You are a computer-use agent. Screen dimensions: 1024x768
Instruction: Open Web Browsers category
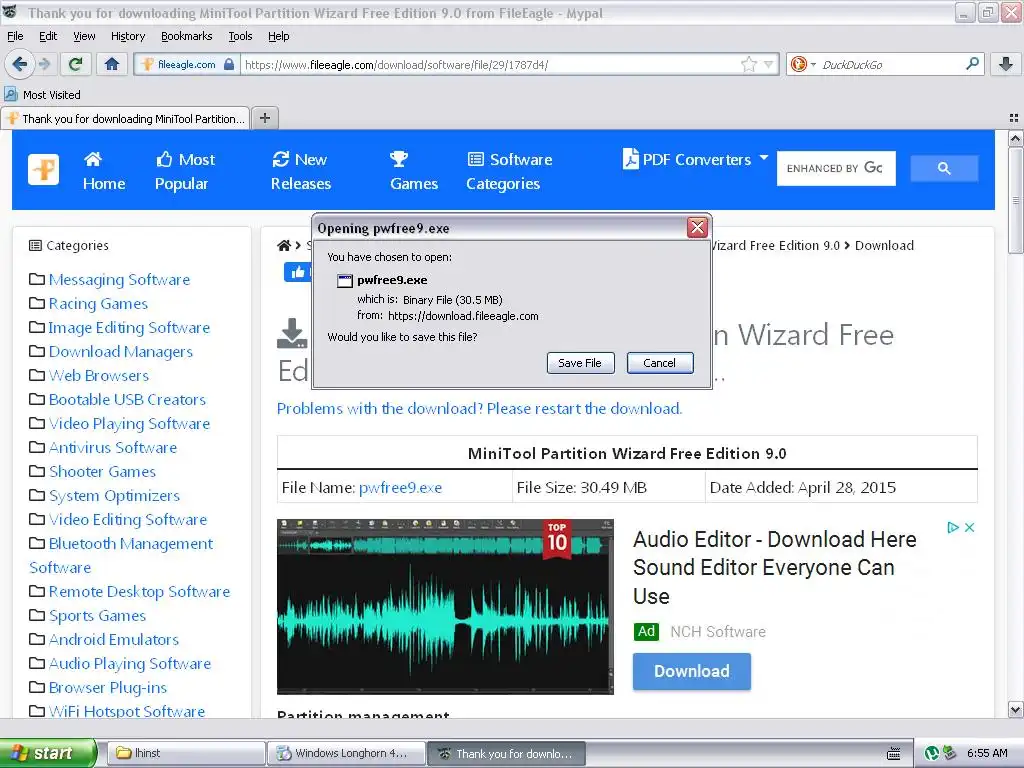[x=99, y=376]
